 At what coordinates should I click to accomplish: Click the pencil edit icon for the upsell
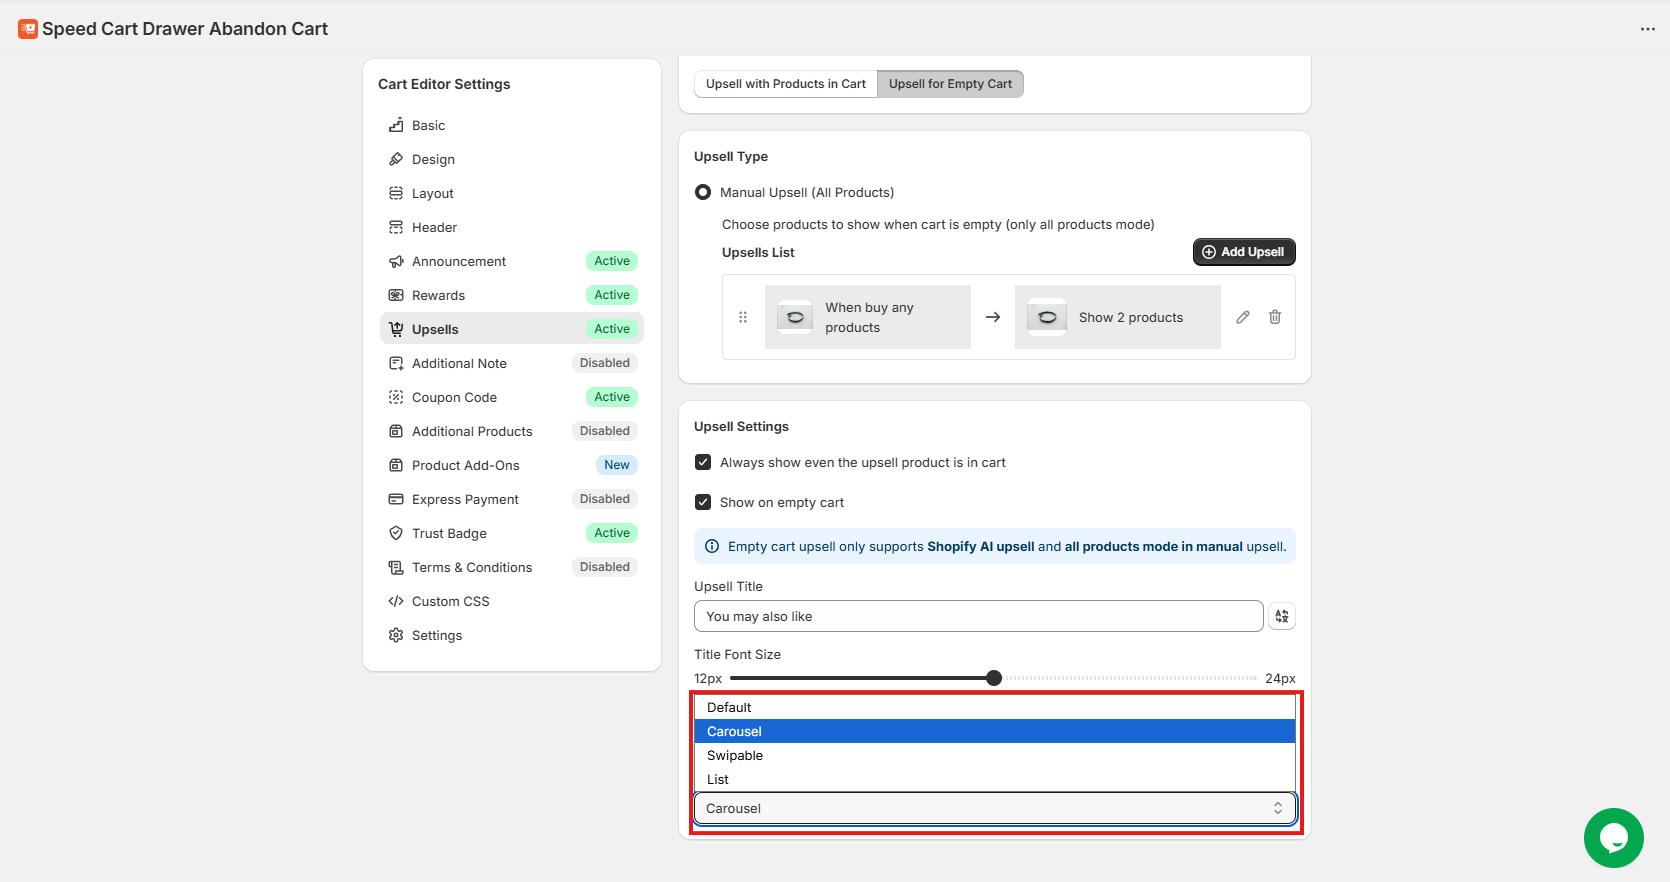coord(1243,317)
